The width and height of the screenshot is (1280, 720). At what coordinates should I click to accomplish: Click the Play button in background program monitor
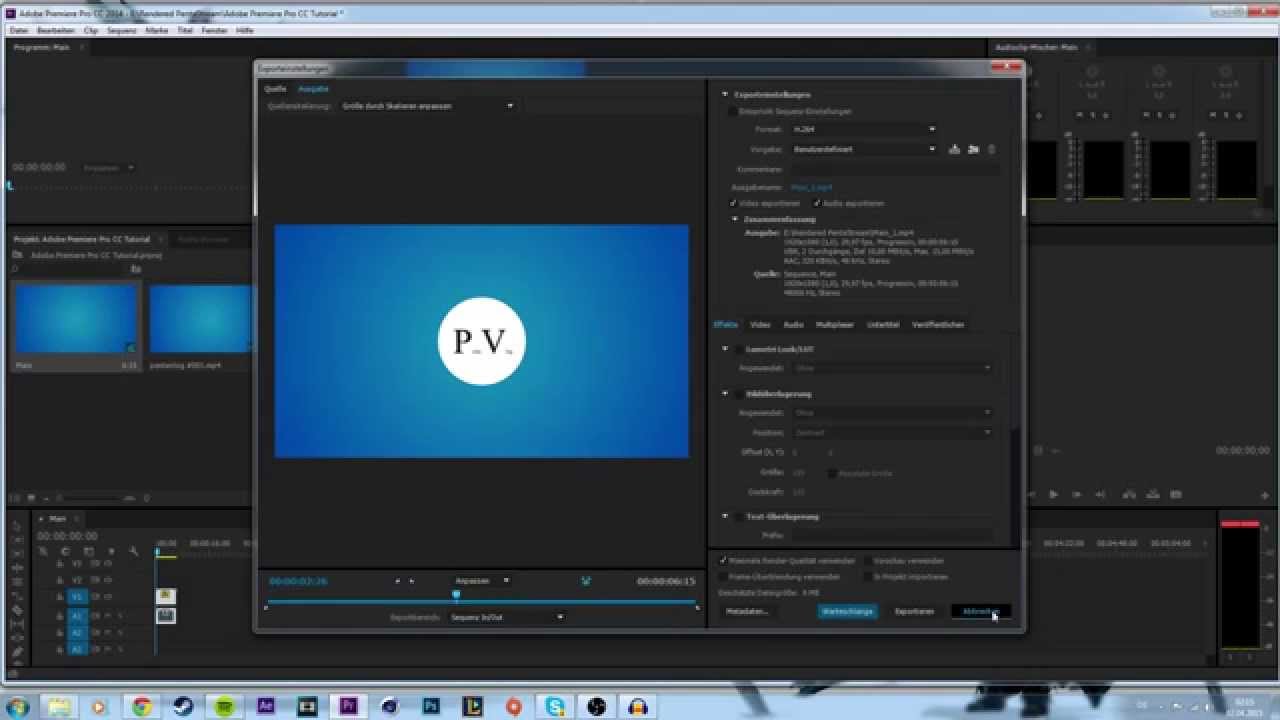(1053, 494)
